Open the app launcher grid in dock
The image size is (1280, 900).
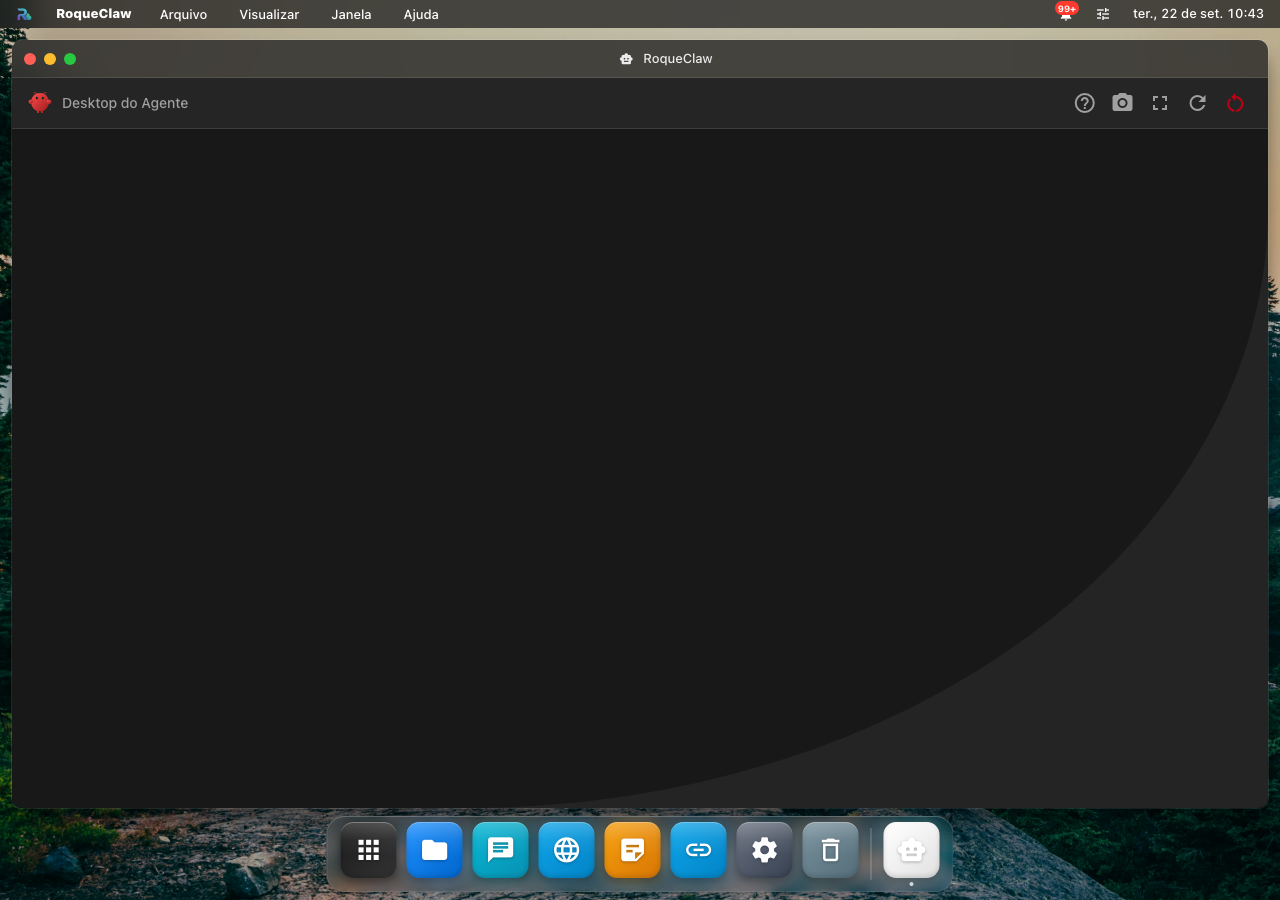click(369, 850)
